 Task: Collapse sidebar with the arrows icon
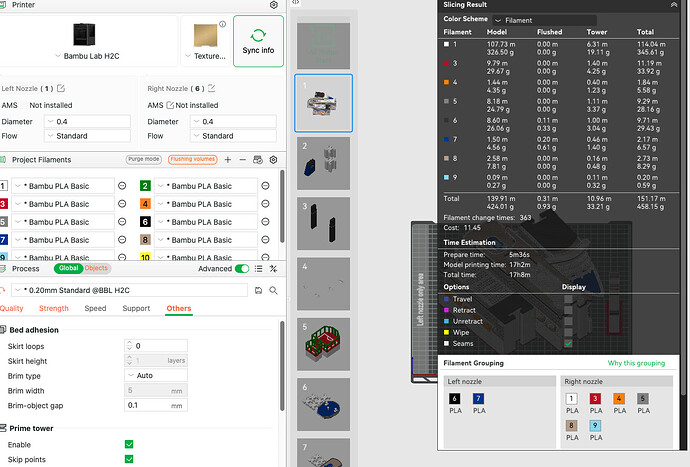point(296,2)
